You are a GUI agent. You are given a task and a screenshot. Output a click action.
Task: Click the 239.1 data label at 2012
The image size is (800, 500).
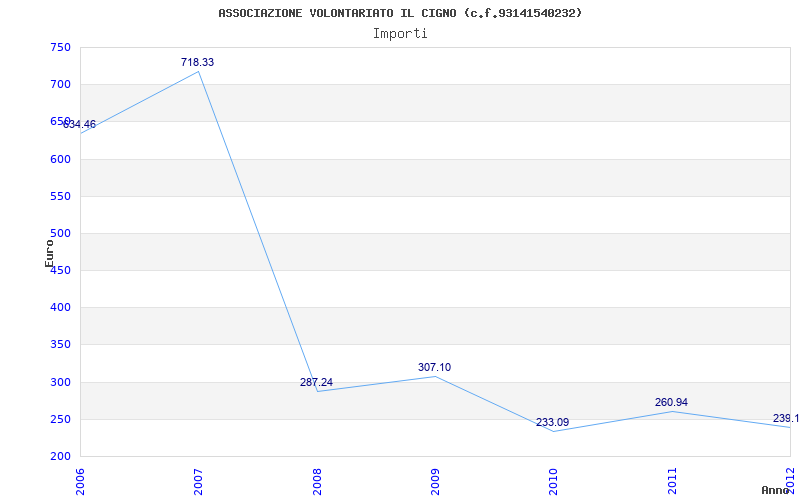[786, 418]
